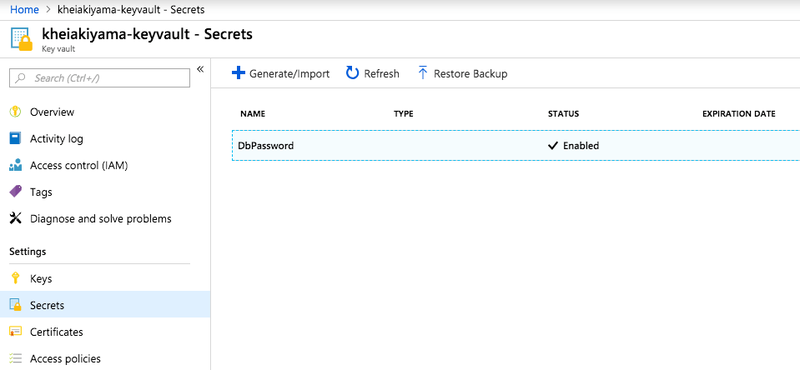
Task: Sort by the STATUS column header
Action: (563, 114)
